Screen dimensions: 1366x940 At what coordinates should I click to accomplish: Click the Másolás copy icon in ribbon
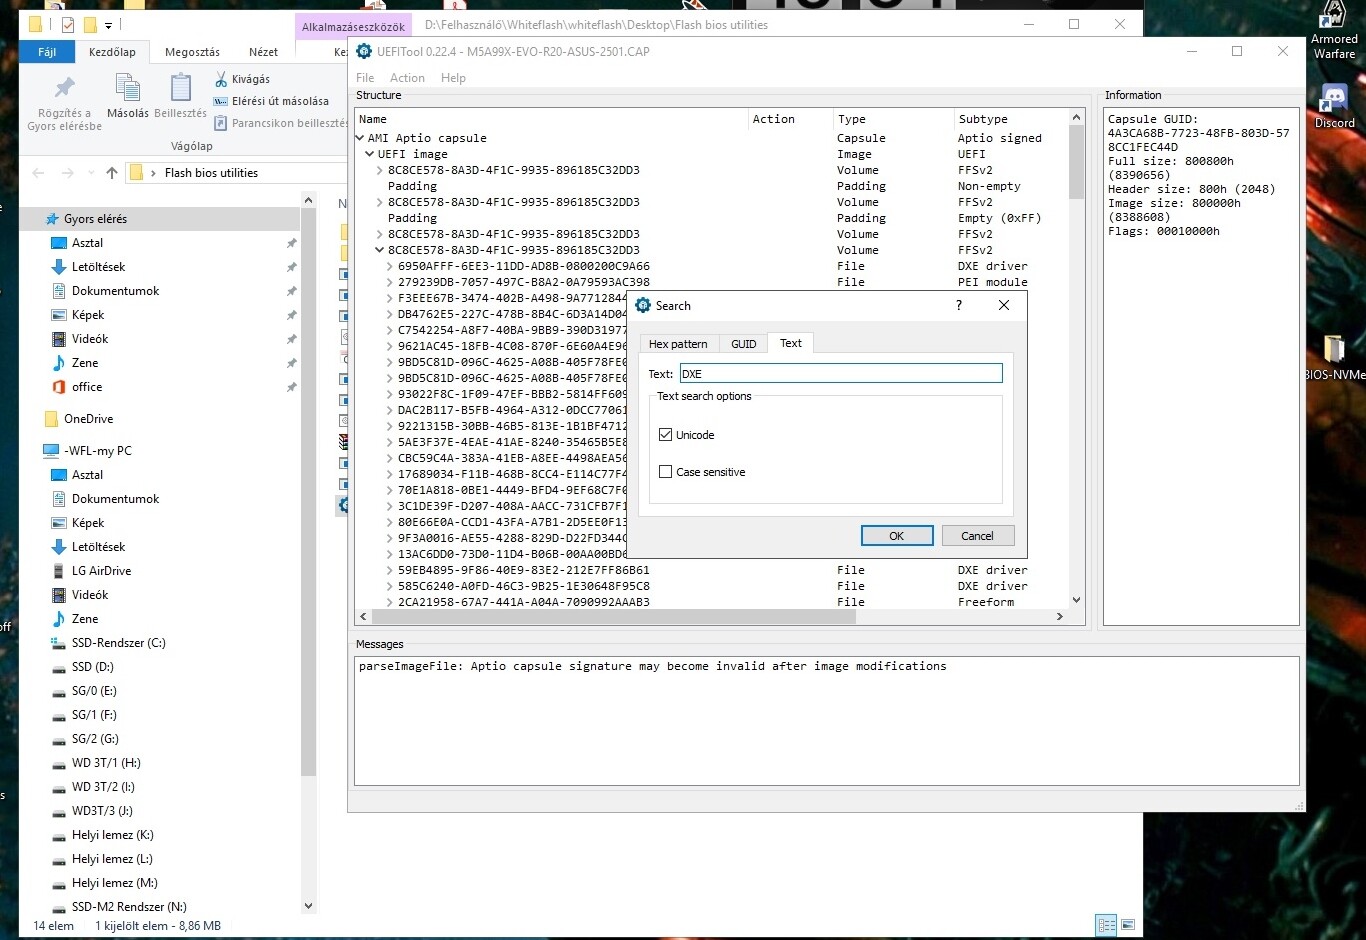pyautogui.click(x=128, y=88)
